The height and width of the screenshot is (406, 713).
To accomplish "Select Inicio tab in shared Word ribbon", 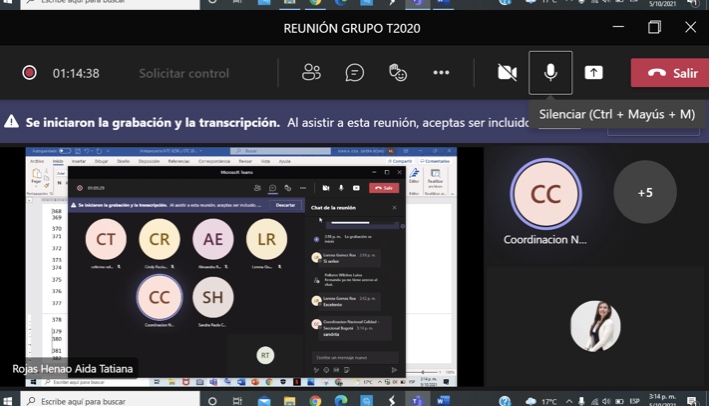I will pos(58,161).
